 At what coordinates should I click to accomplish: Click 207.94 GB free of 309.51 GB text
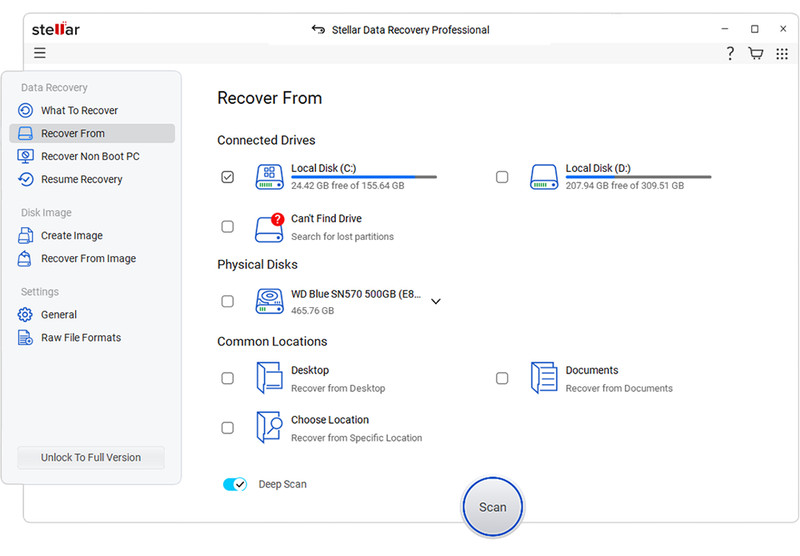(x=624, y=186)
